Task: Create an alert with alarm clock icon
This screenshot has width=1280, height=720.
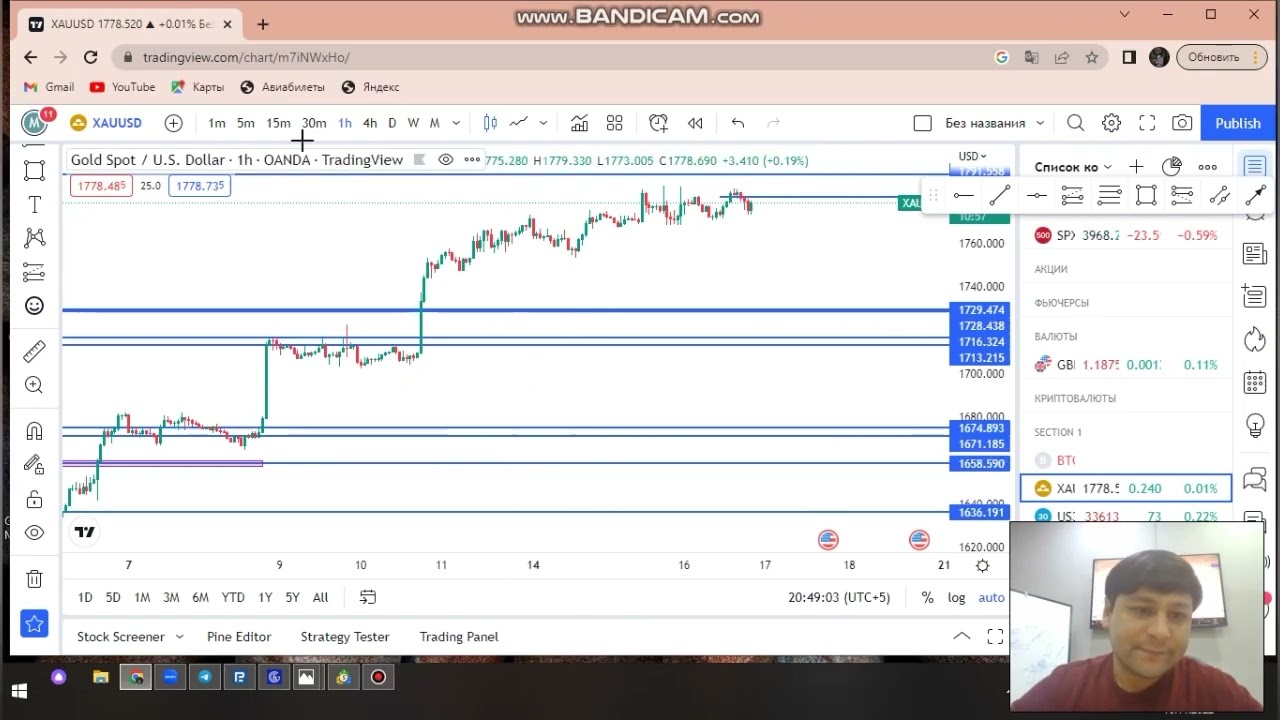Action: (658, 123)
